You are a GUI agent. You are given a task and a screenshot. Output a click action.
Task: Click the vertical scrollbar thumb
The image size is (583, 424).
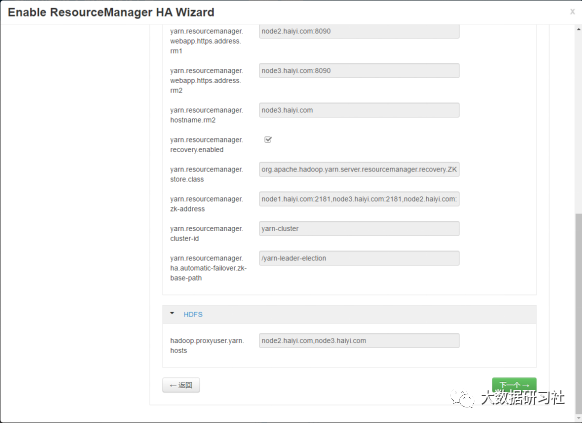tap(579, 312)
